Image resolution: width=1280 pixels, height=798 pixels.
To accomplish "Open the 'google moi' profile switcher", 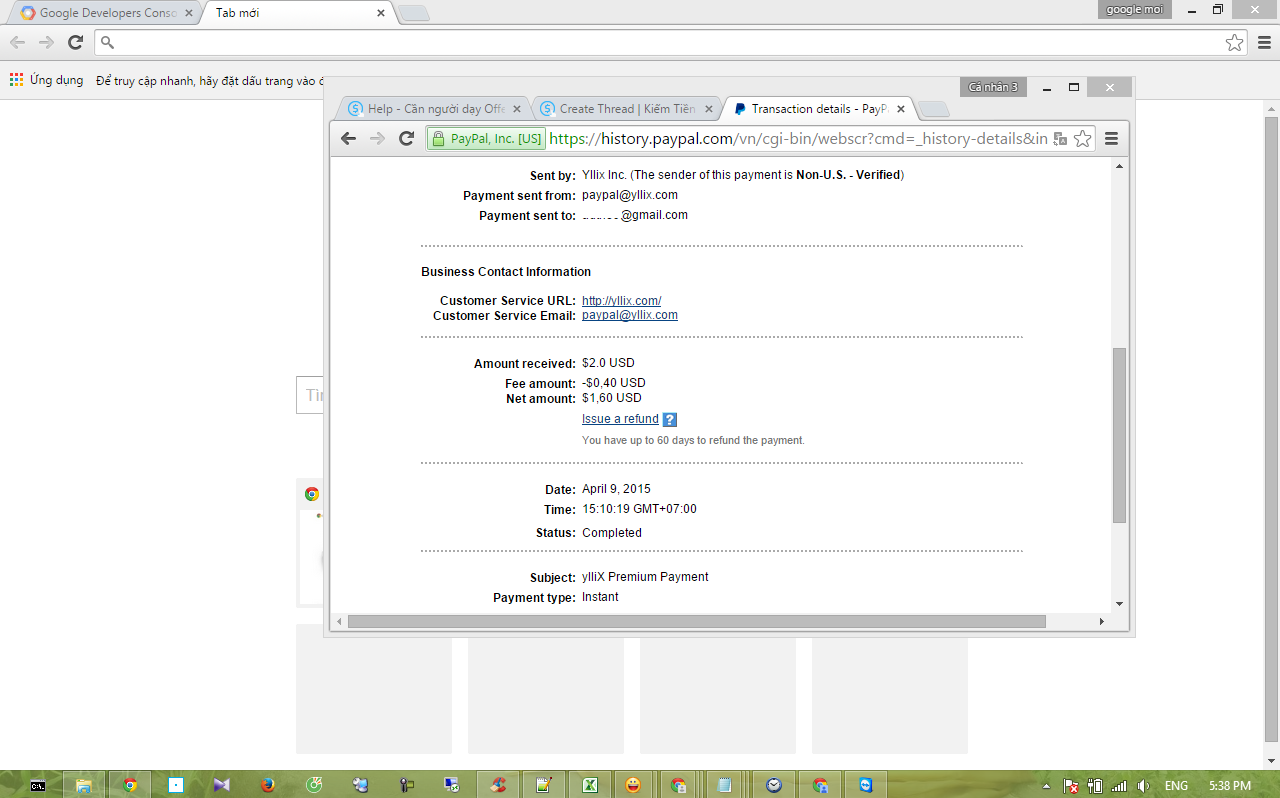I will (x=1135, y=9).
